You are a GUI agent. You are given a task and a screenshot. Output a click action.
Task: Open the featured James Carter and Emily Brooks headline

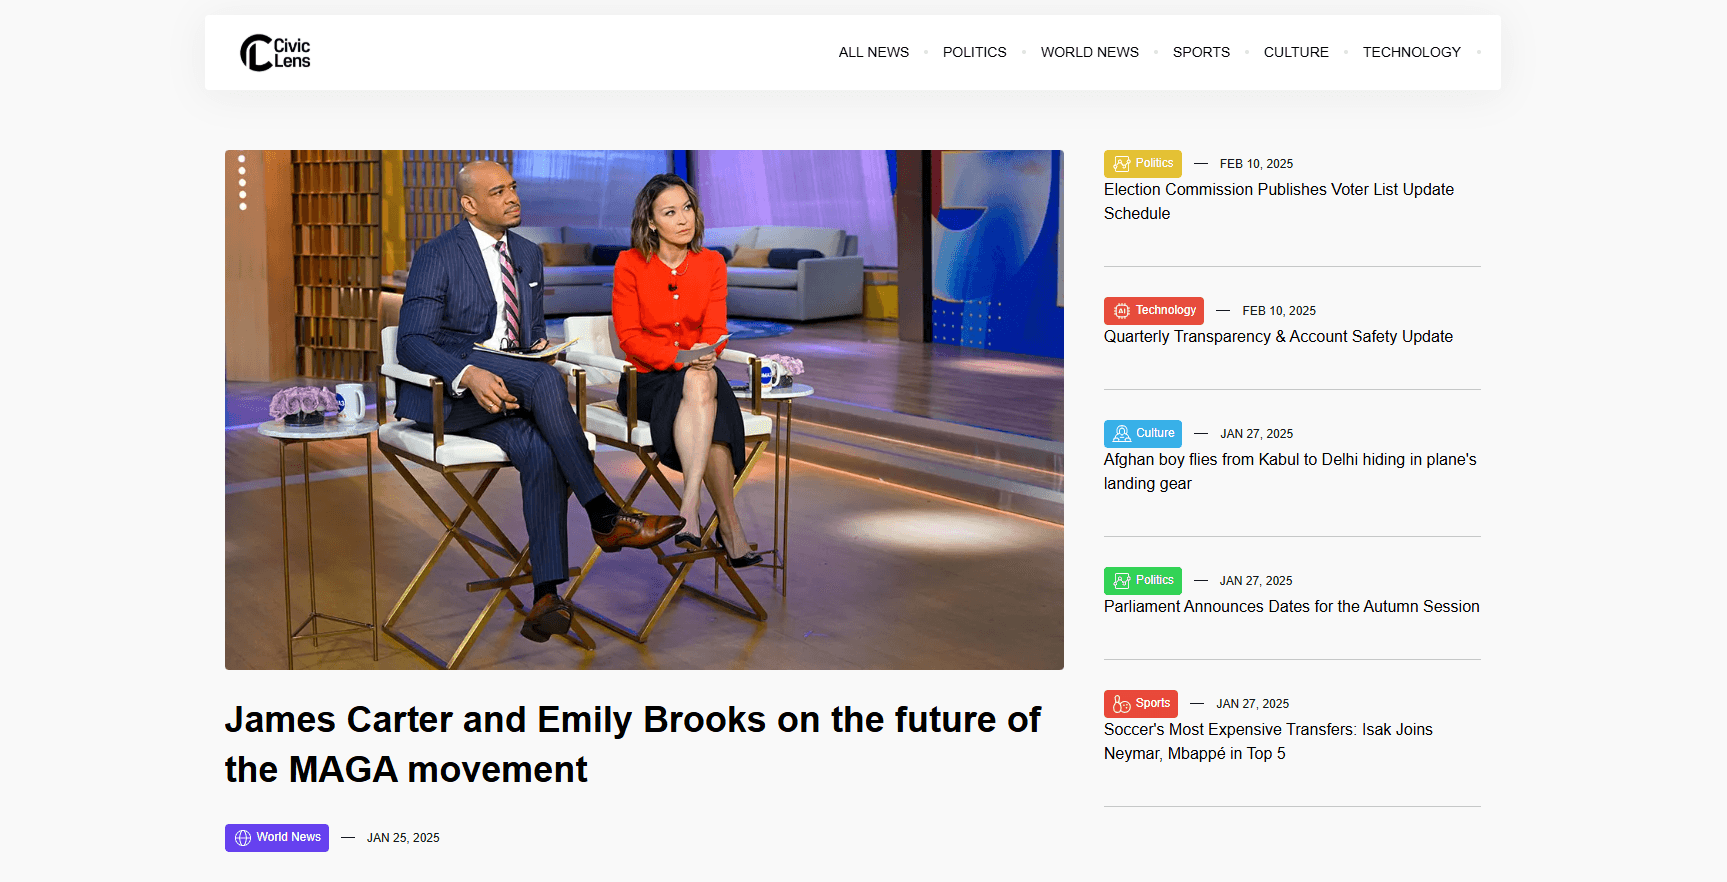pos(632,745)
